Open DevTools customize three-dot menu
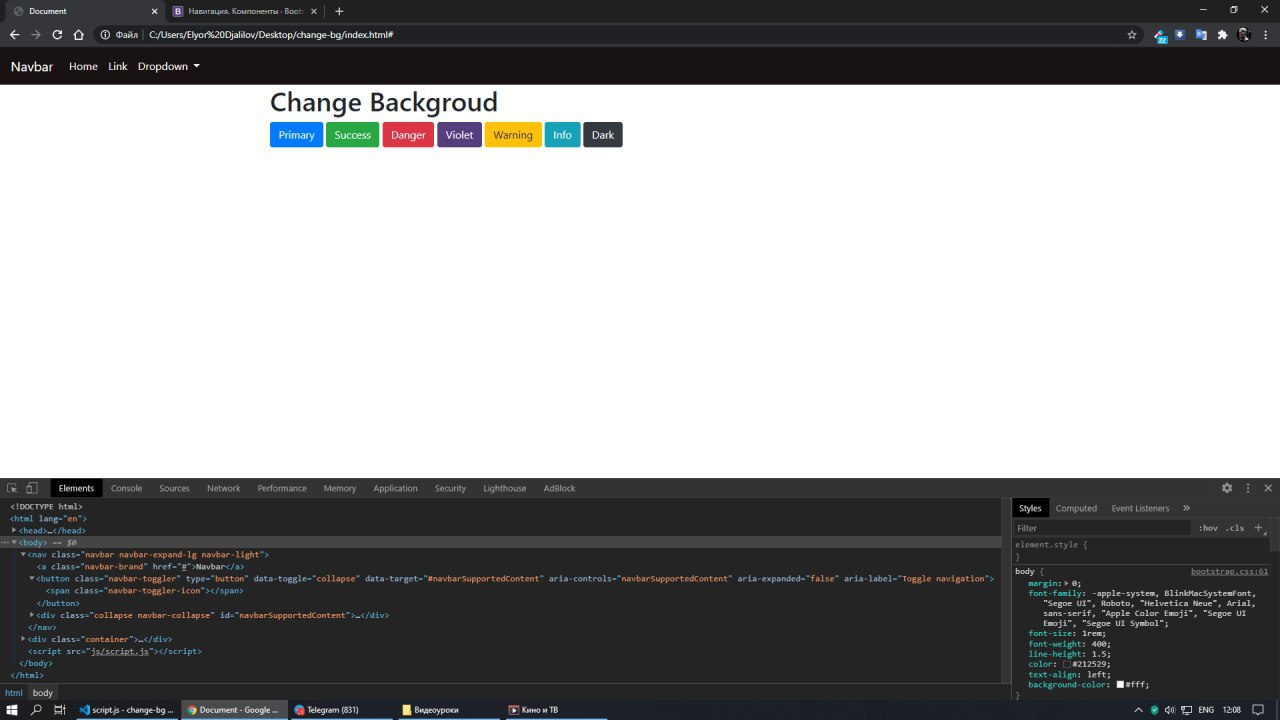This screenshot has width=1280, height=720. (x=1248, y=488)
